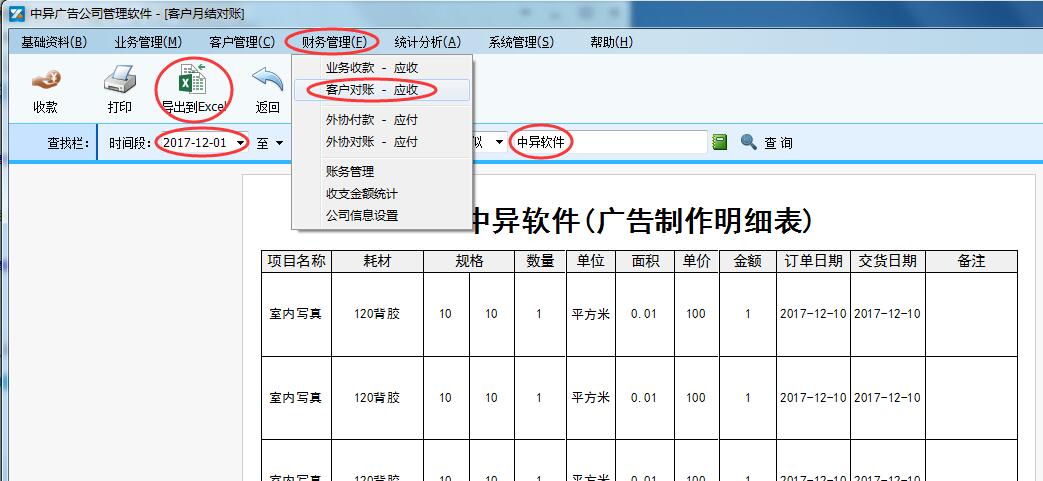1043x481 pixels.
Task: Click unit price 100 in second row
Action: 696,398
